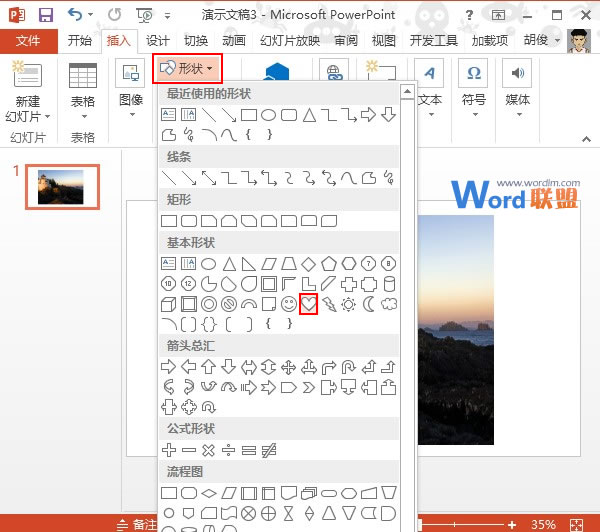The height and width of the screenshot is (532, 600).
Task: Collapse the ribbon with the chevron
Action: (x=587, y=139)
